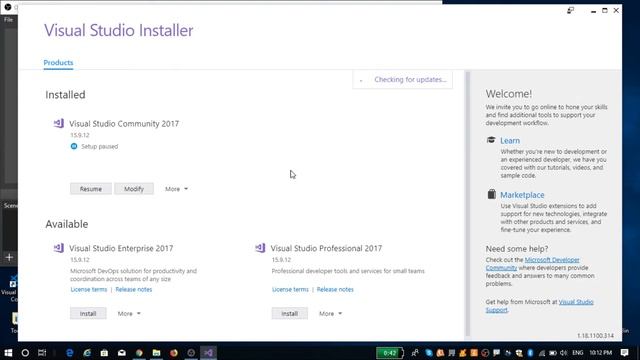Screen dimensions: 640x360
Task: Click the Setup paused status icon
Action: 74,146
